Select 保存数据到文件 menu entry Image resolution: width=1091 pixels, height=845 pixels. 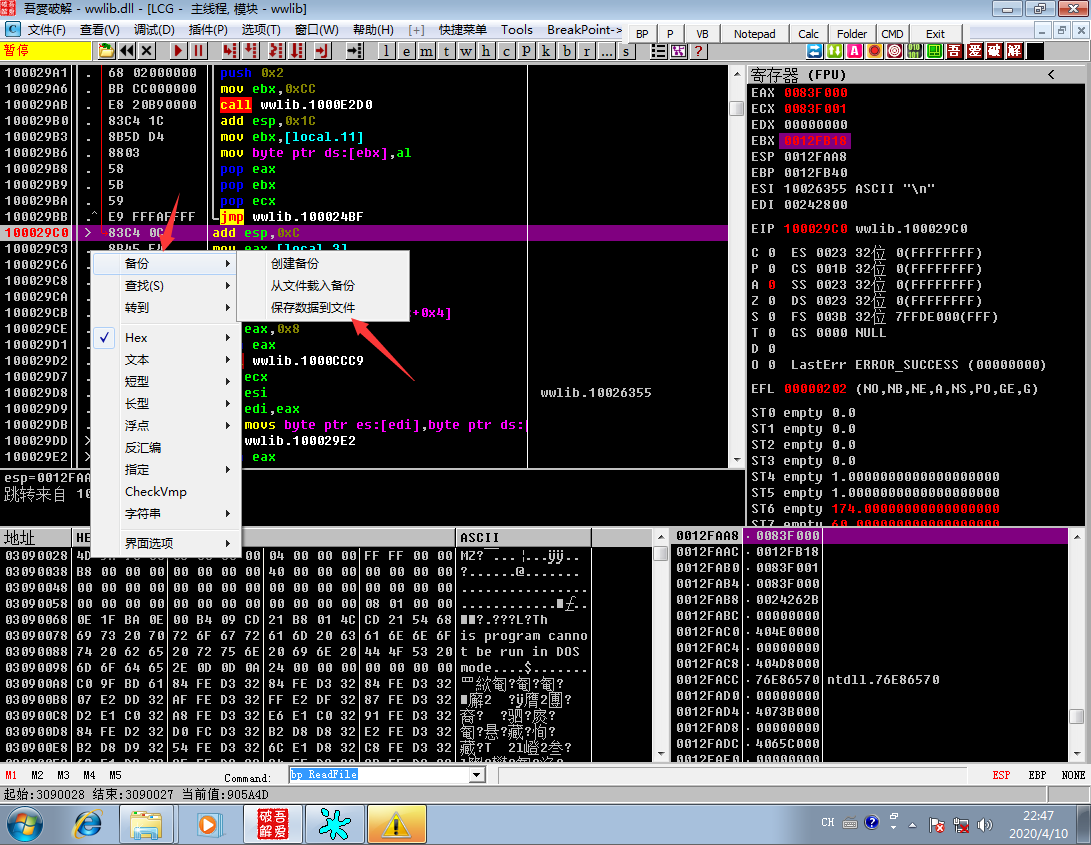[x=323, y=308]
